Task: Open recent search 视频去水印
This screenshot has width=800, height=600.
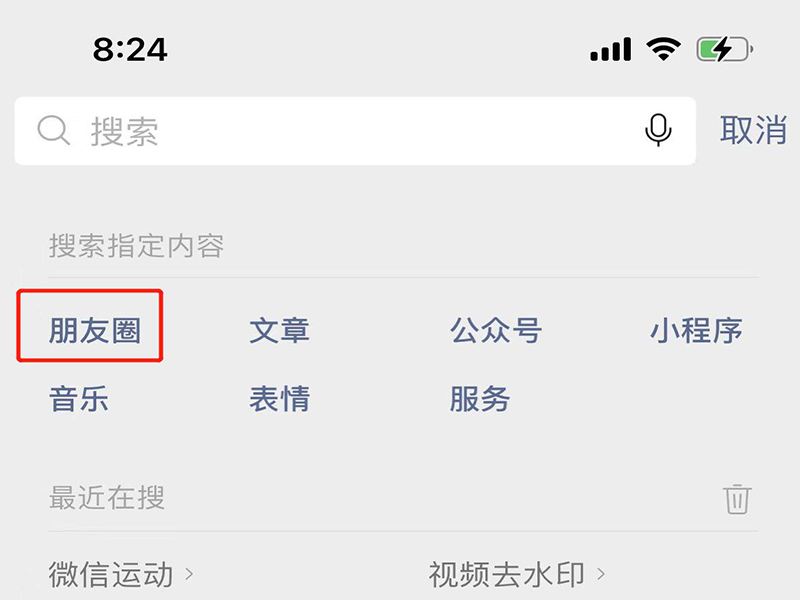Action: (x=507, y=574)
